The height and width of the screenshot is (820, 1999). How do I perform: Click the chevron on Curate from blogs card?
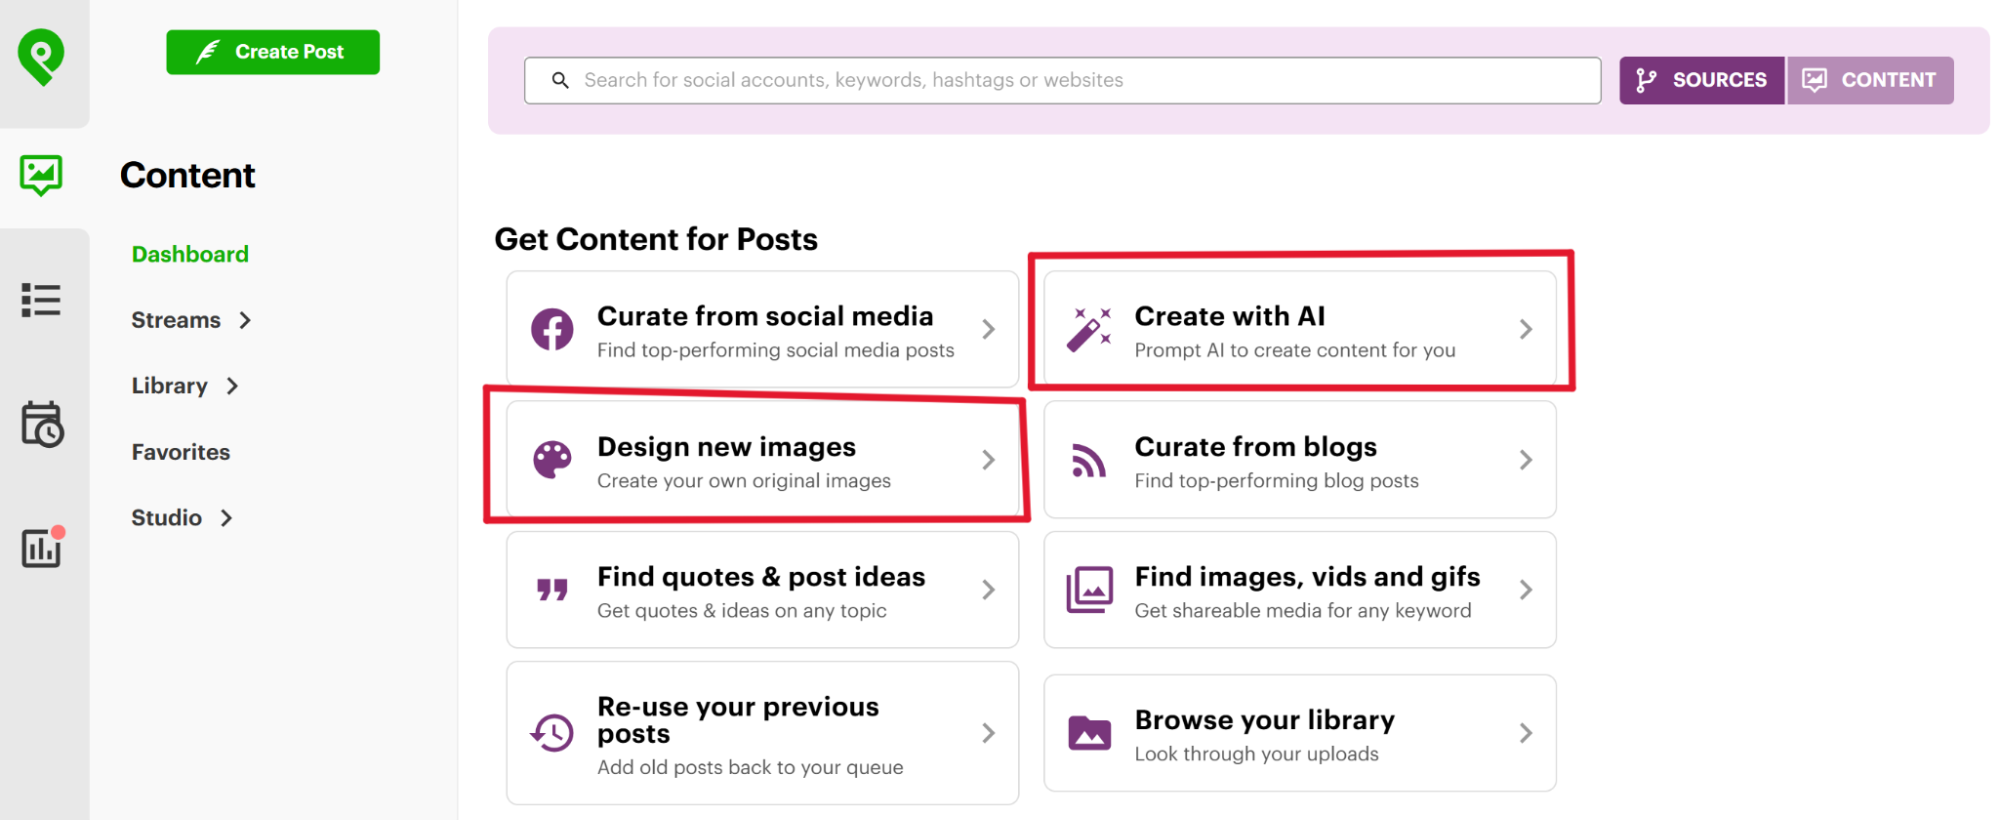[x=1525, y=460]
